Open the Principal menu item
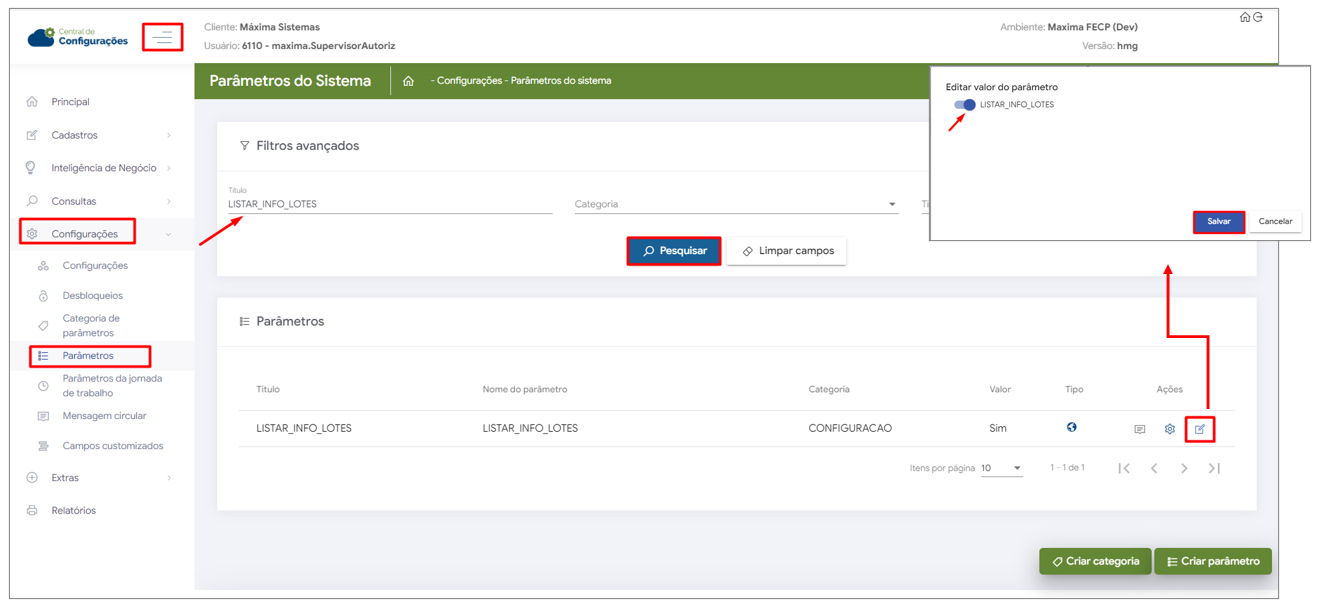Image resolution: width=1321 pixels, height=605 pixels. (x=71, y=102)
